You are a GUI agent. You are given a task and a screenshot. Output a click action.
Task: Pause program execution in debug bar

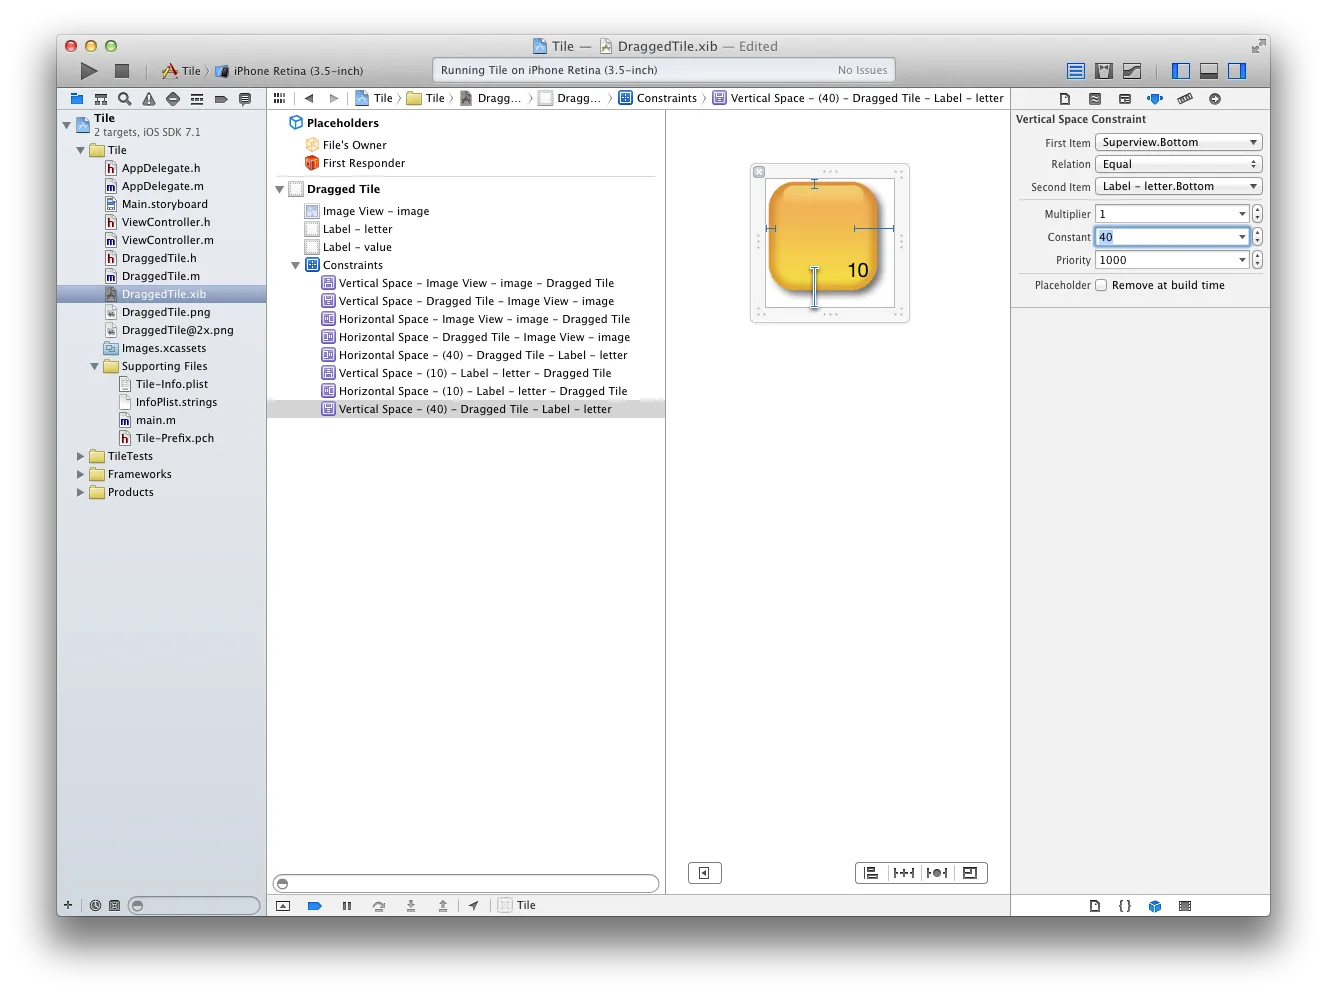(x=347, y=906)
